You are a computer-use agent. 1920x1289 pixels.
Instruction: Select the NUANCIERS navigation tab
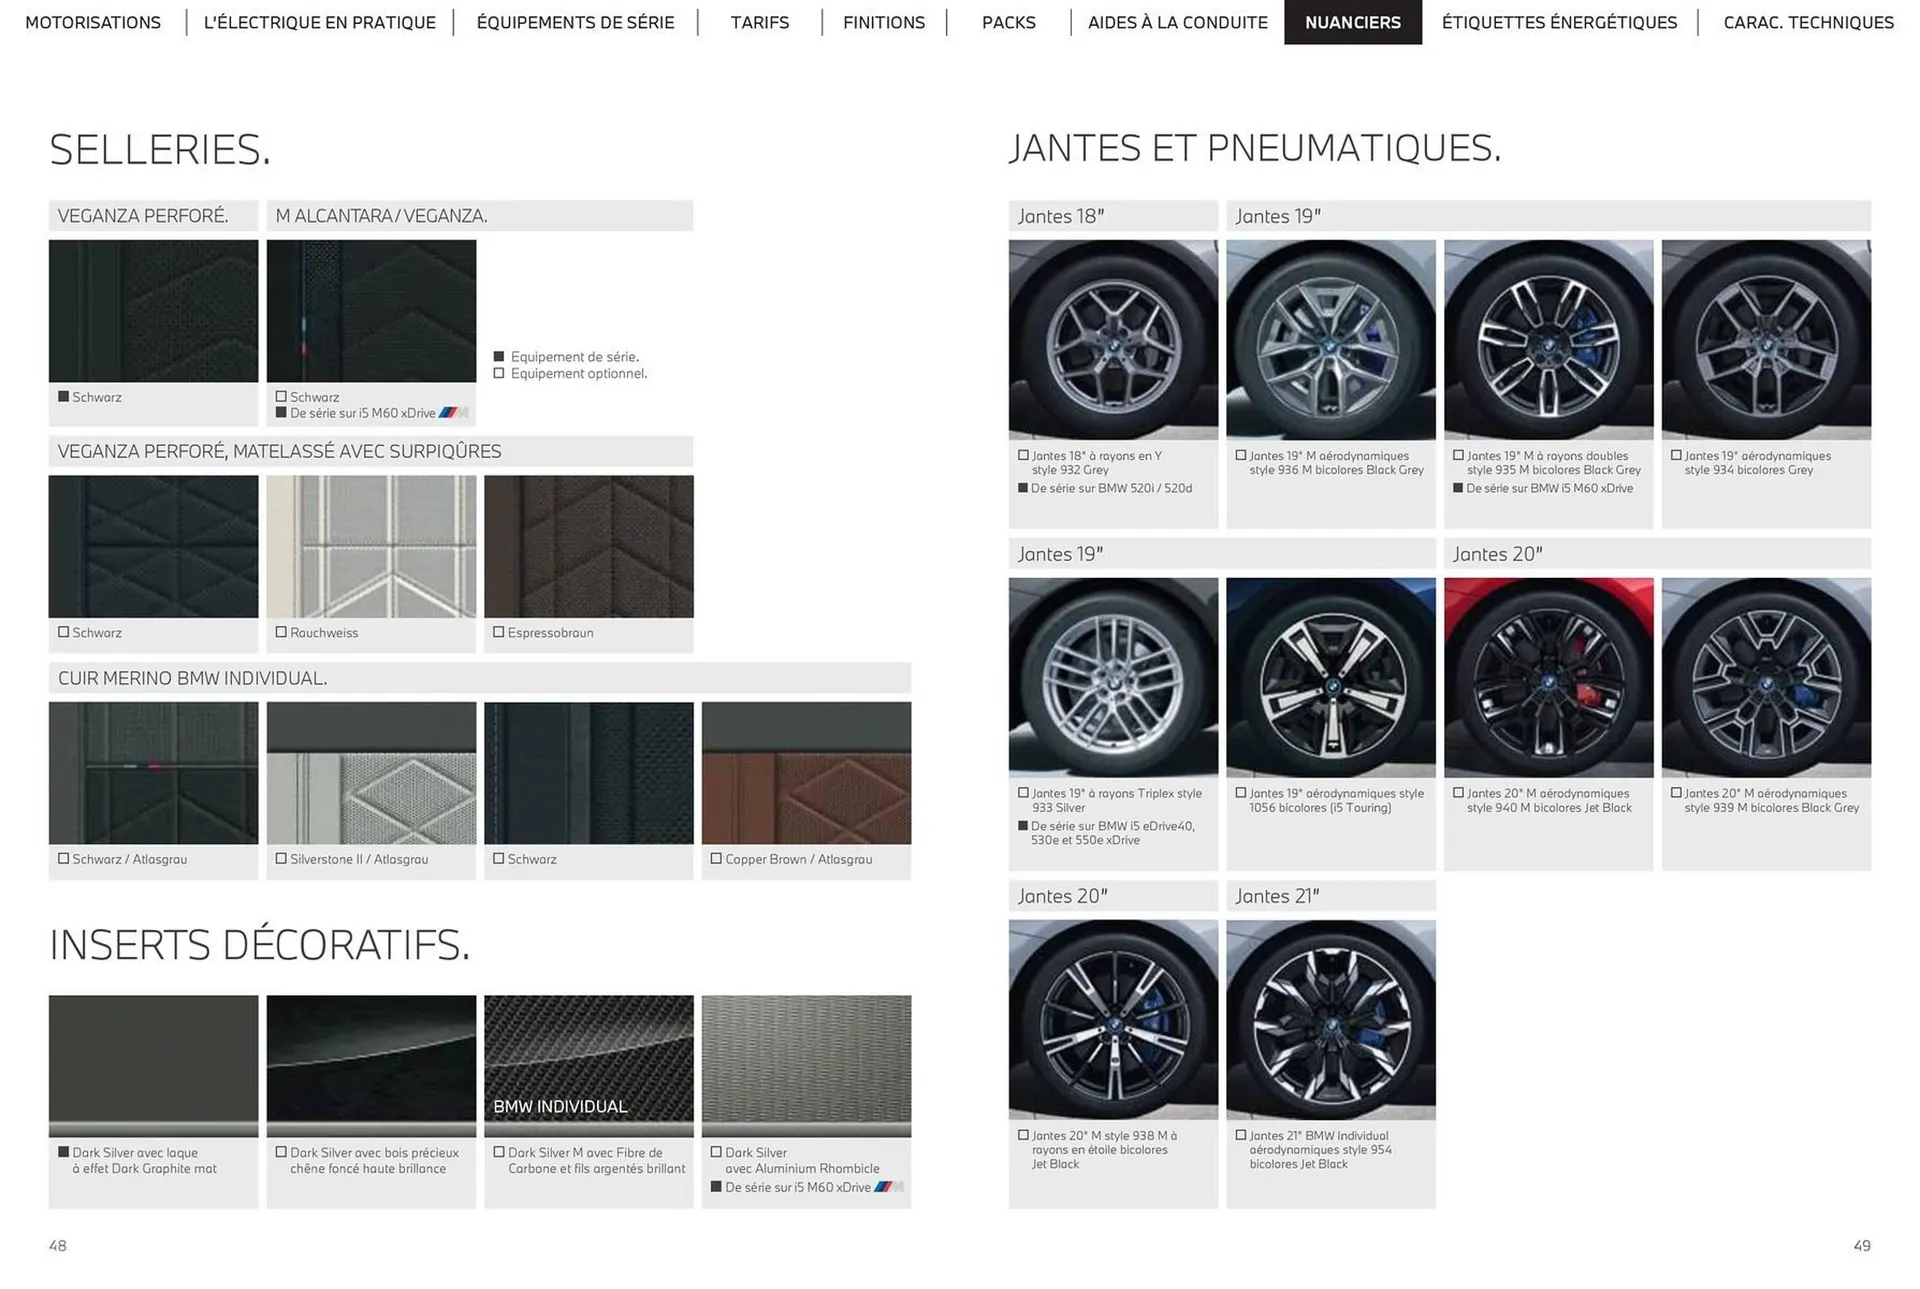click(x=1353, y=22)
